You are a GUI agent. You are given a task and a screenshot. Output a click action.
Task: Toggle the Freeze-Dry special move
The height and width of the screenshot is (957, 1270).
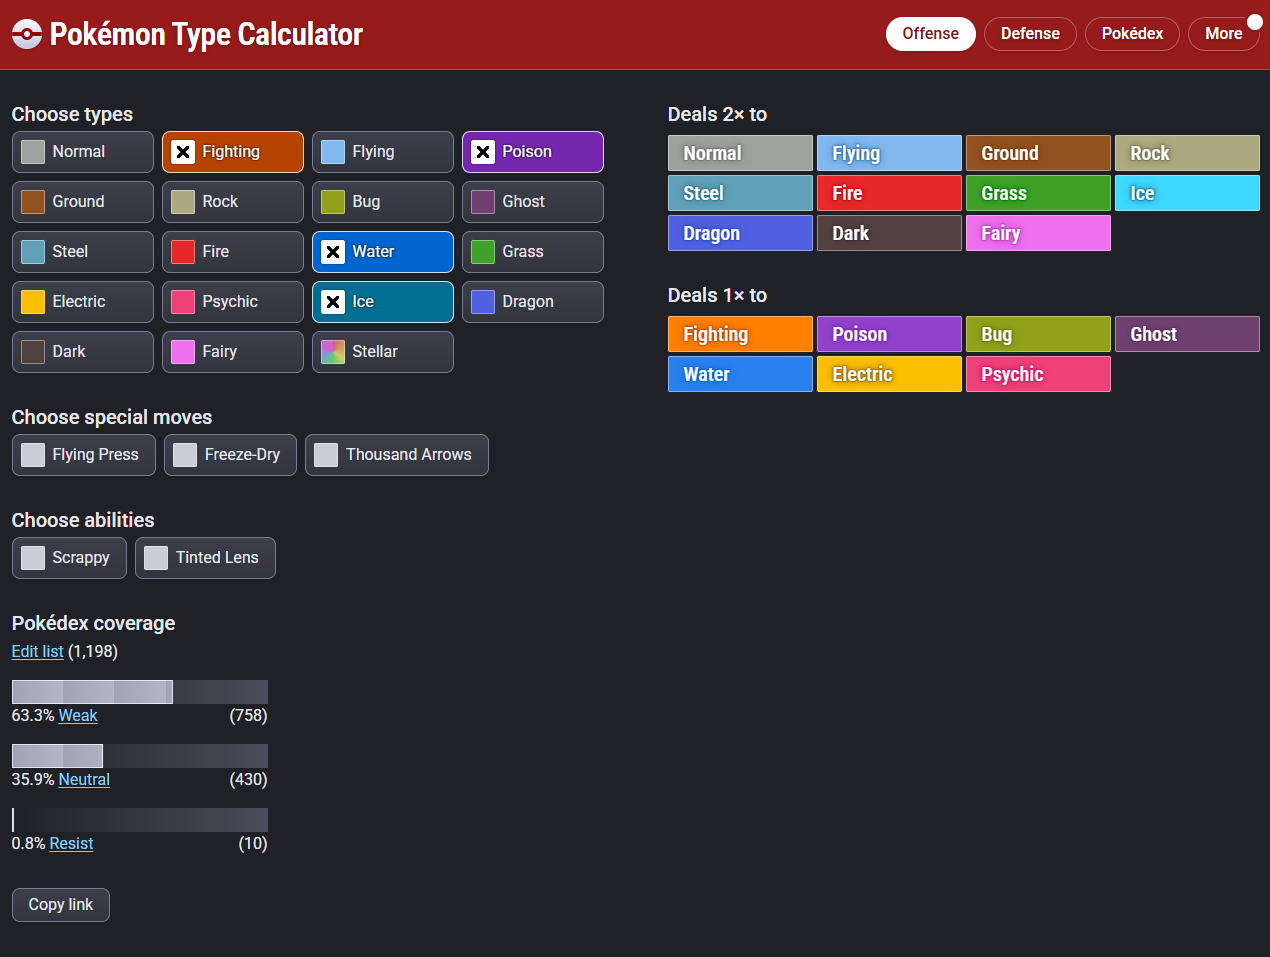point(230,455)
